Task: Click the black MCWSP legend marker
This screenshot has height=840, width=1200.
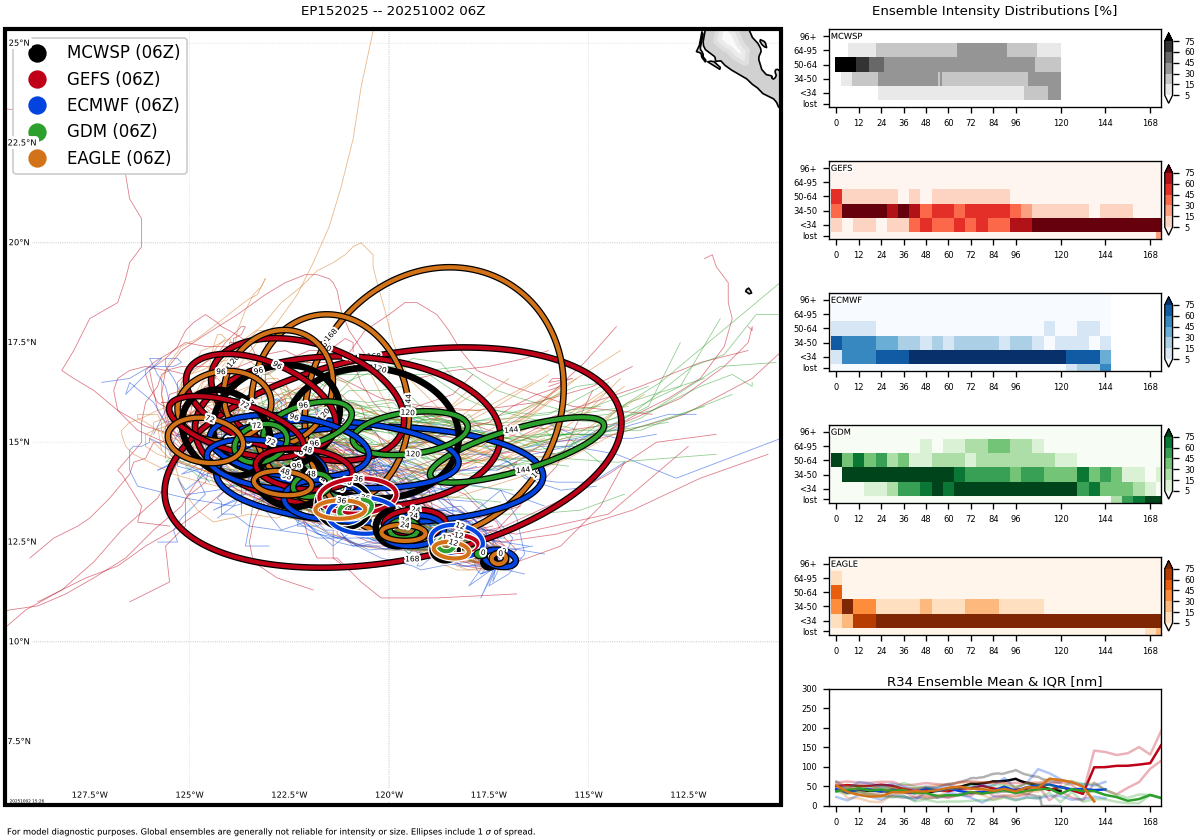Action: coord(37,53)
